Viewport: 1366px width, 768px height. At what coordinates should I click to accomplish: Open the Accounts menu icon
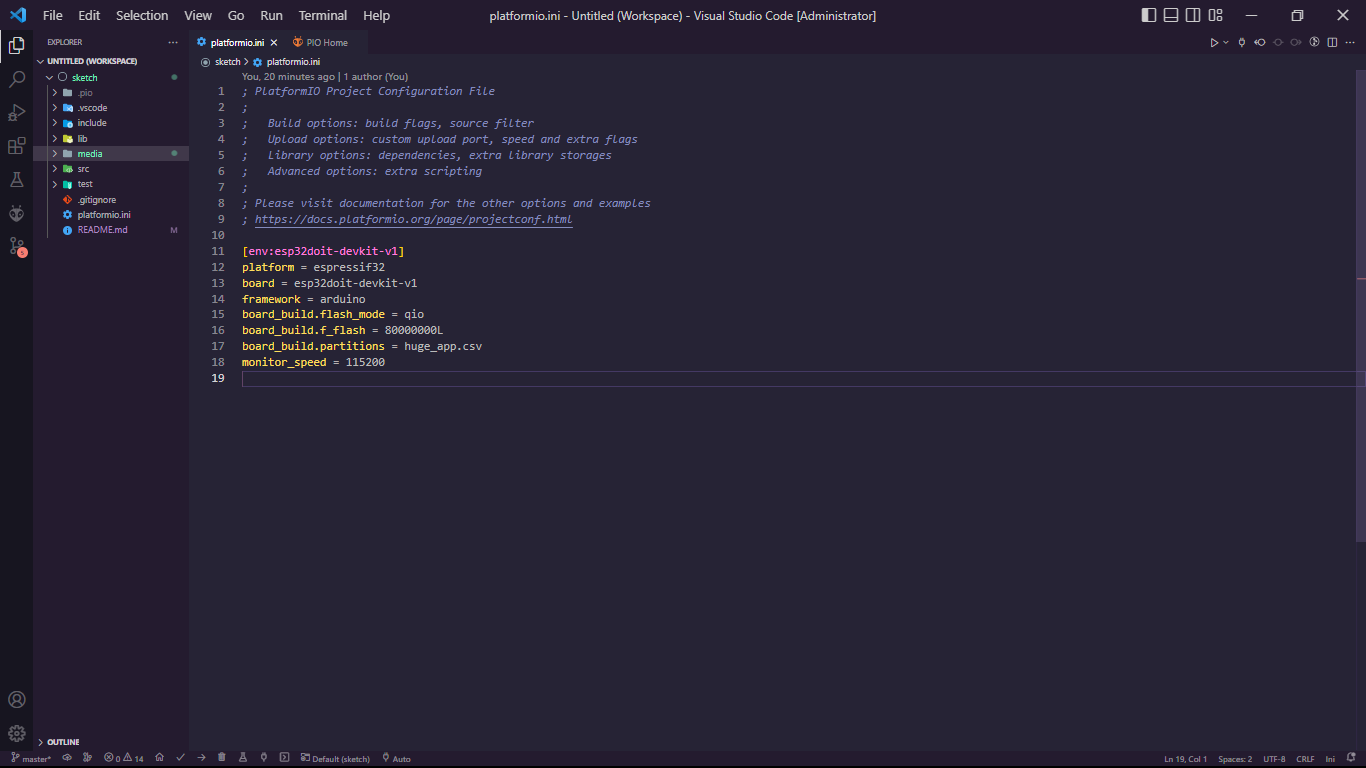[x=16, y=700]
